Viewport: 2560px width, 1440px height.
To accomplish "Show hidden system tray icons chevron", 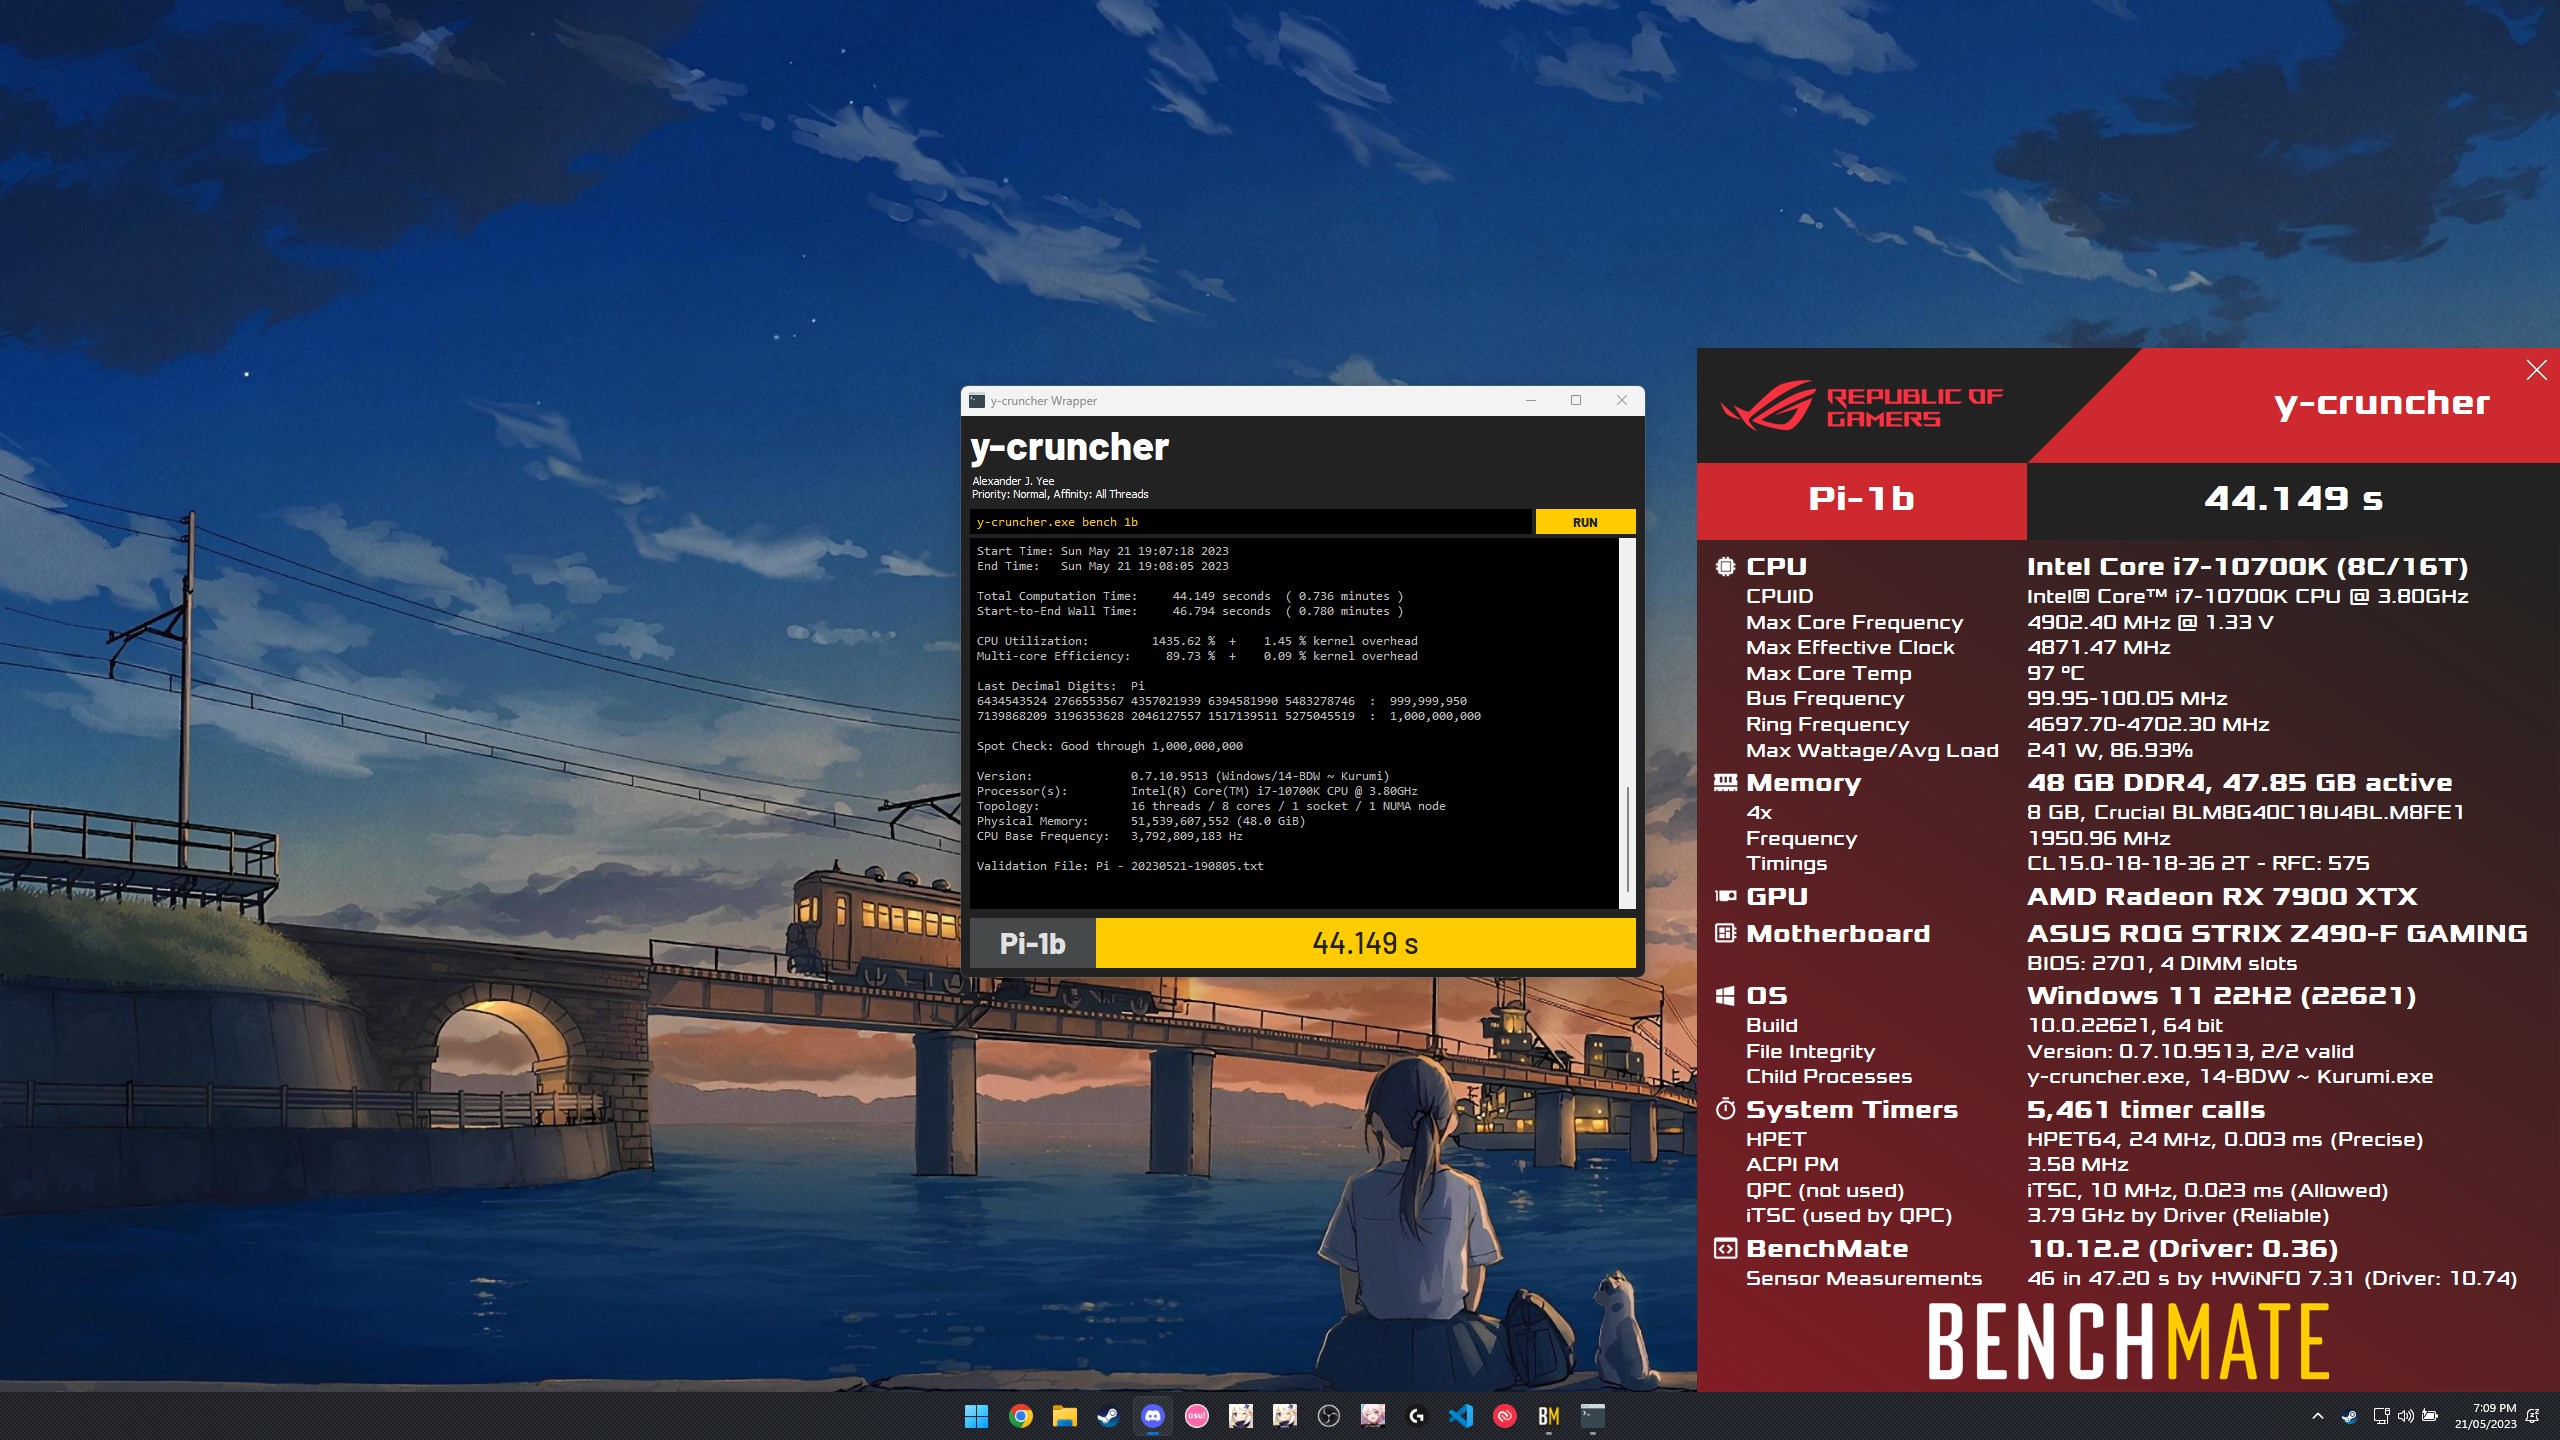I will (x=2318, y=1416).
